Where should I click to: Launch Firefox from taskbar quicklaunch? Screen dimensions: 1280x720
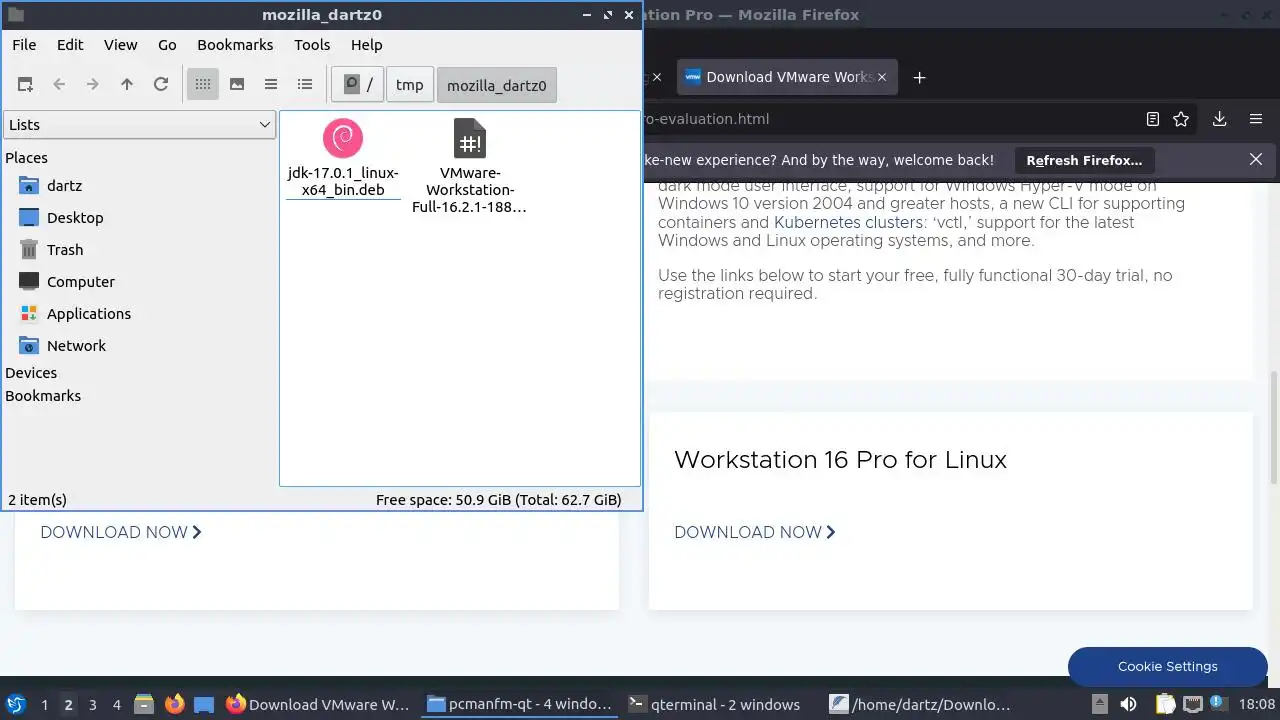click(x=175, y=705)
